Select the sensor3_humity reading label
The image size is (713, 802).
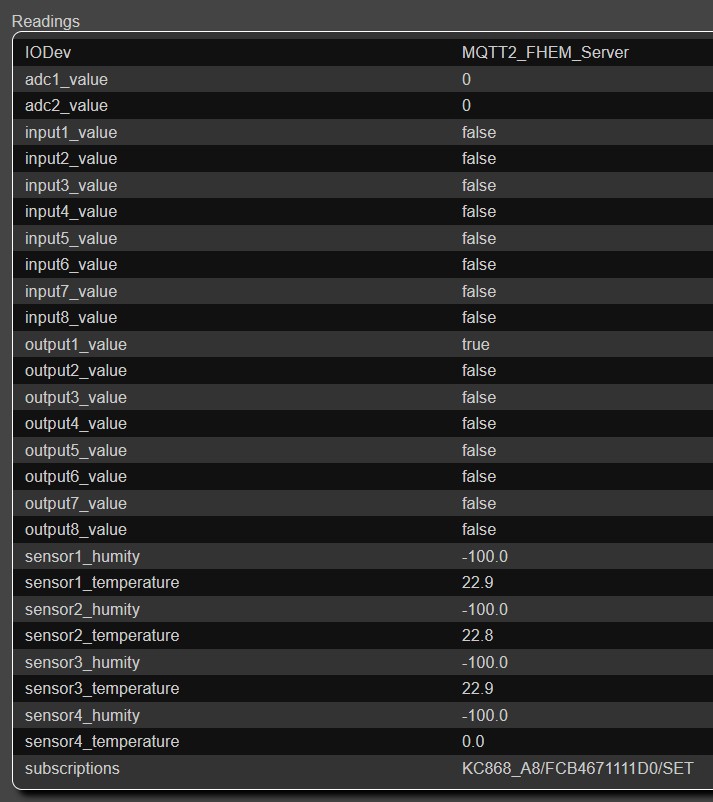click(82, 662)
